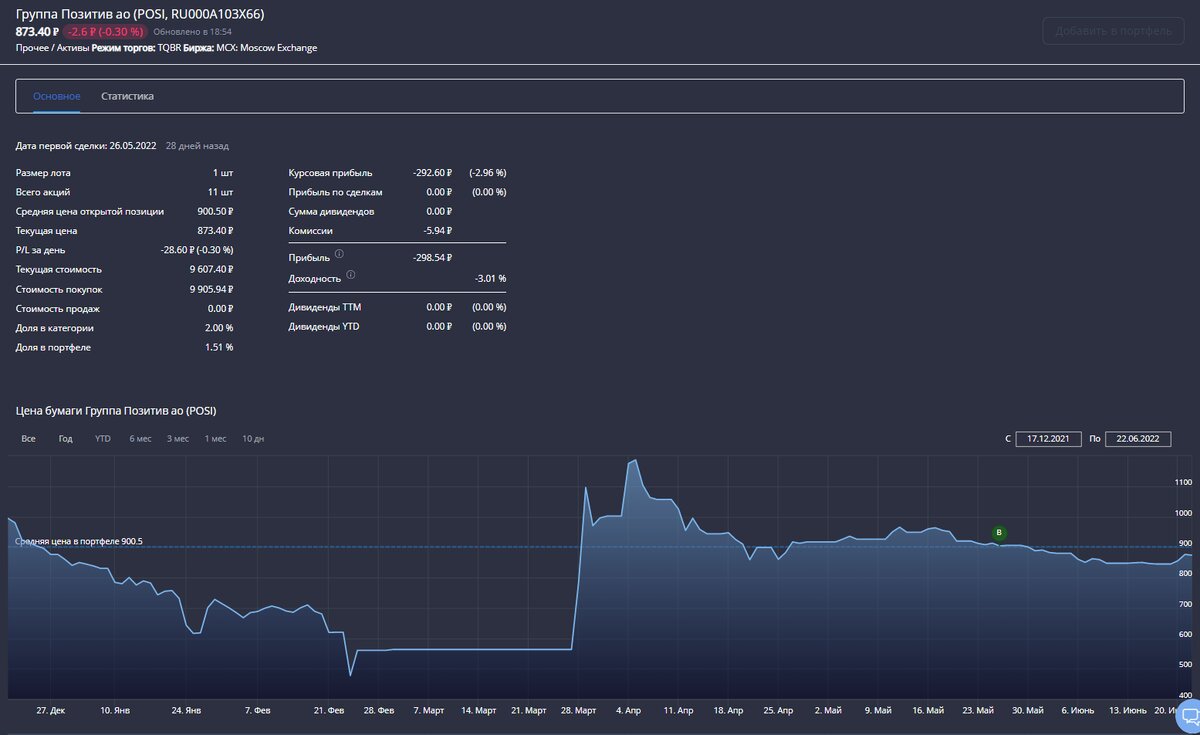
Task: Click the Активы breadcrumb link
Action: click(x=73, y=48)
